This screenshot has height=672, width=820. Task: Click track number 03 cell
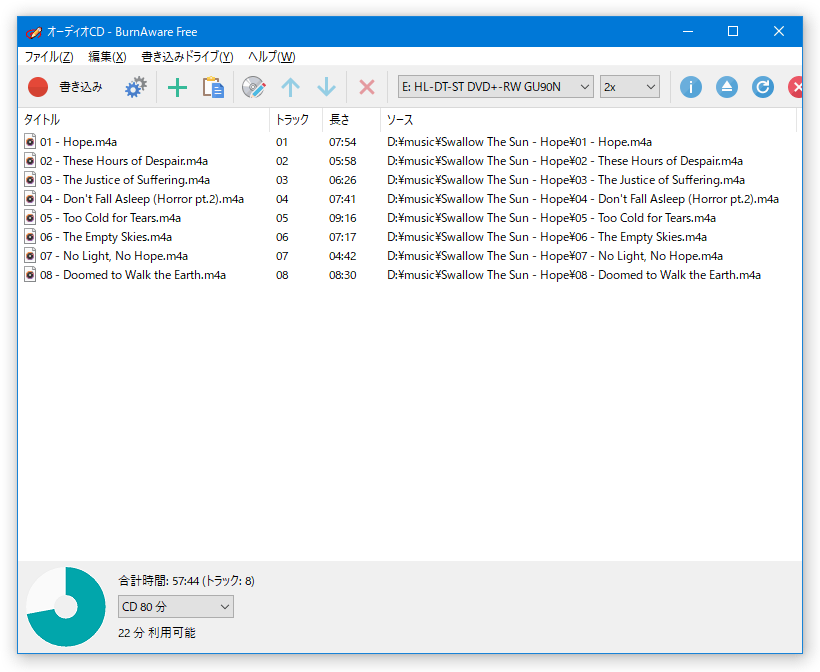(x=282, y=180)
